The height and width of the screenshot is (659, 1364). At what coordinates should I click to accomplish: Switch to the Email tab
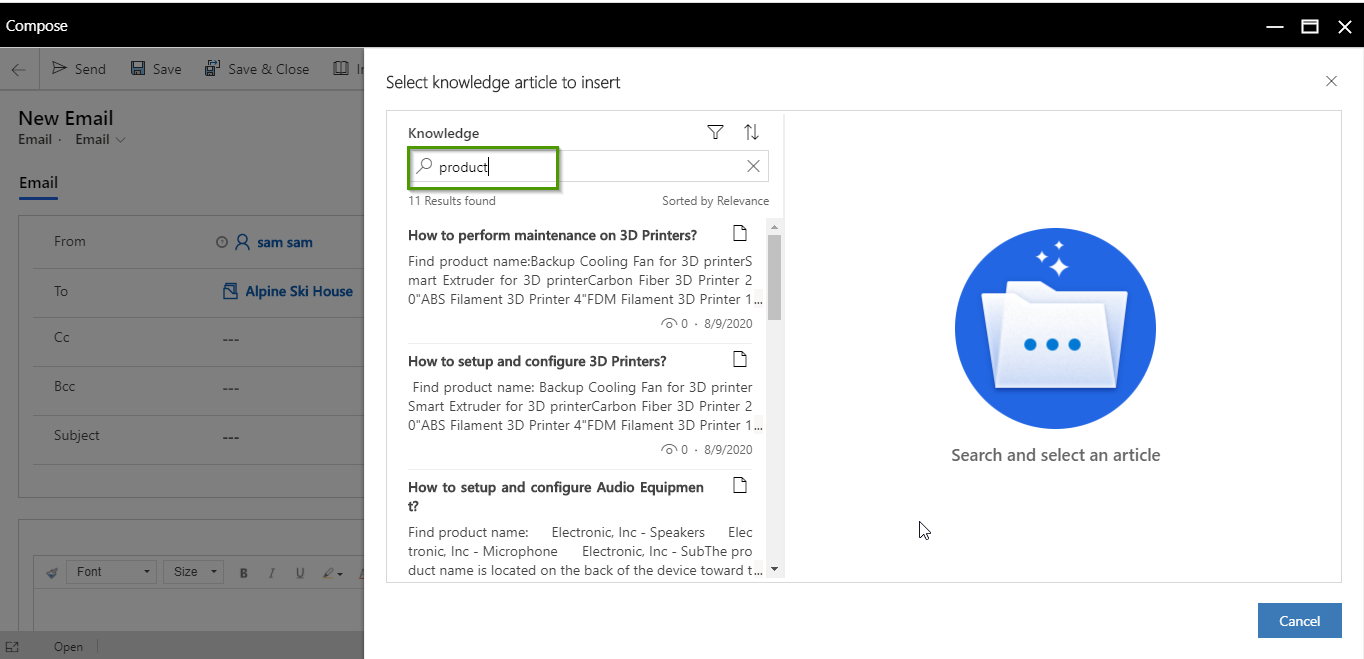coord(38,183)
